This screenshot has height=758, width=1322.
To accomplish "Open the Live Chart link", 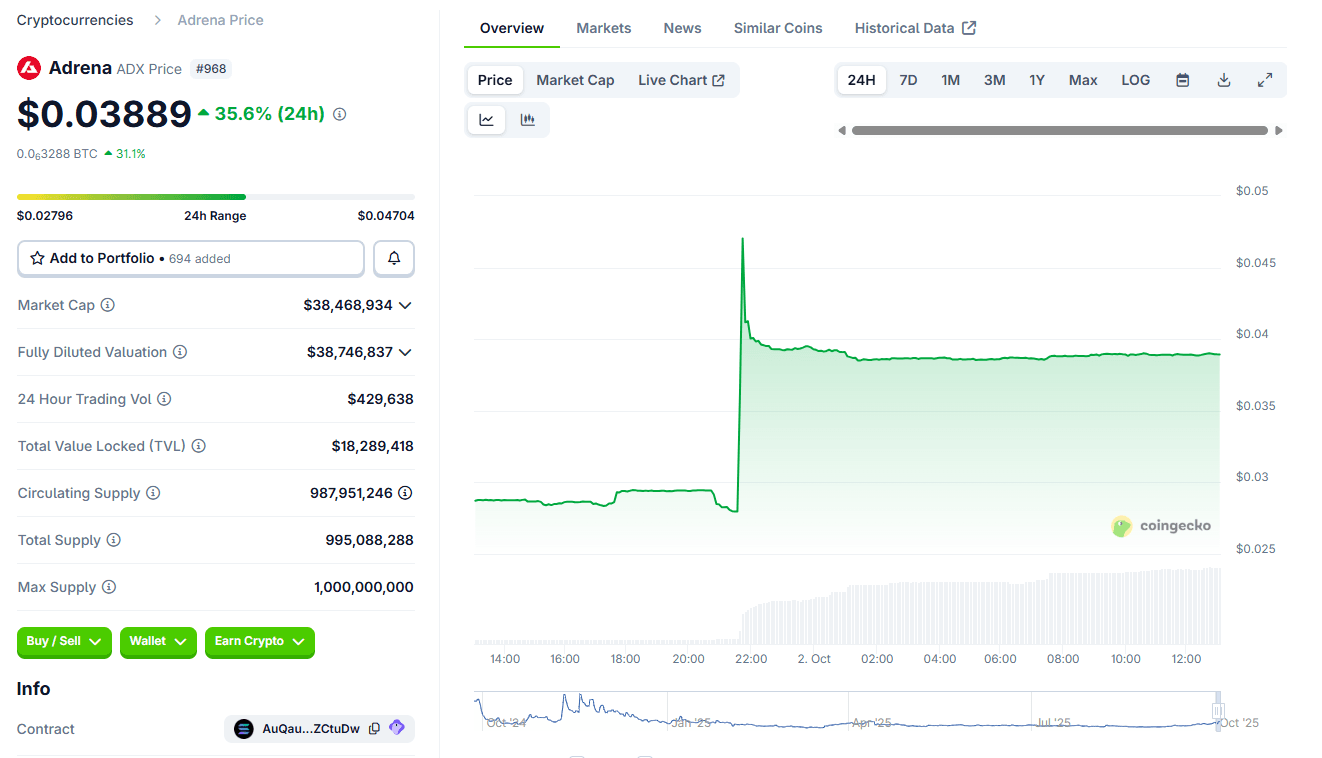I will point(682,79).
